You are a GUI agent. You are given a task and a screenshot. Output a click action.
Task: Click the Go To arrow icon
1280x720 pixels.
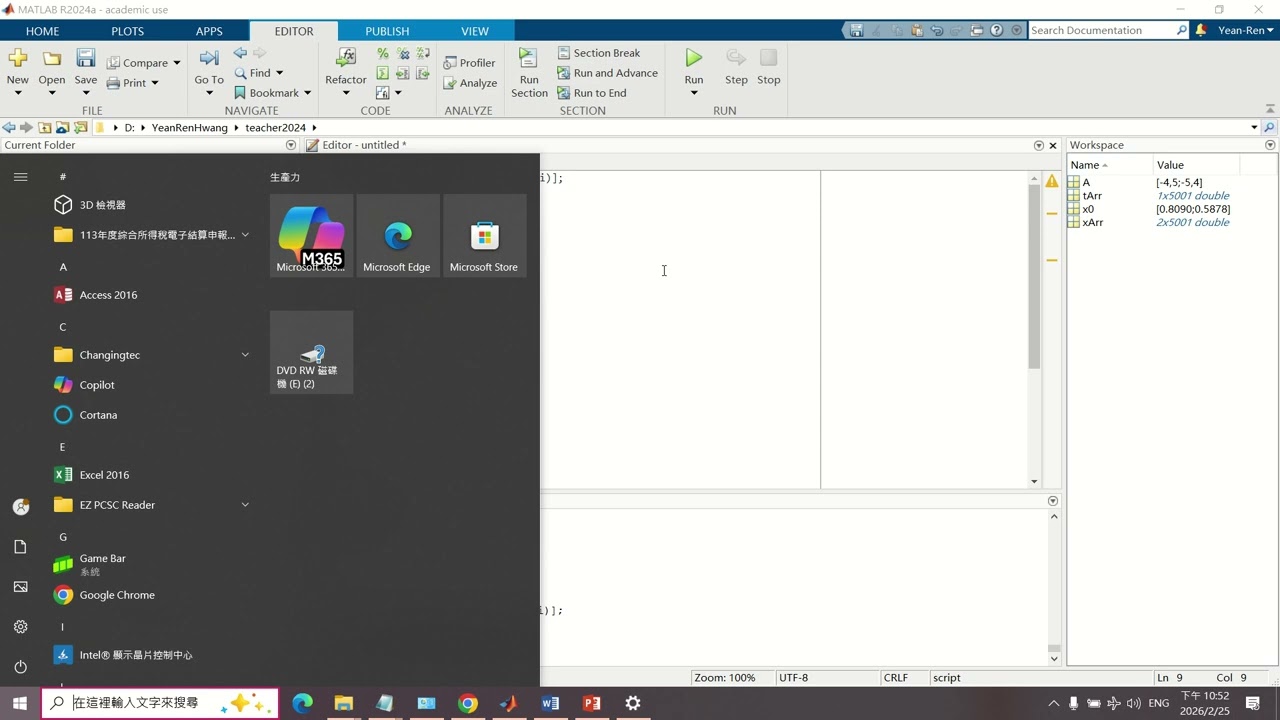click(209, 58)
